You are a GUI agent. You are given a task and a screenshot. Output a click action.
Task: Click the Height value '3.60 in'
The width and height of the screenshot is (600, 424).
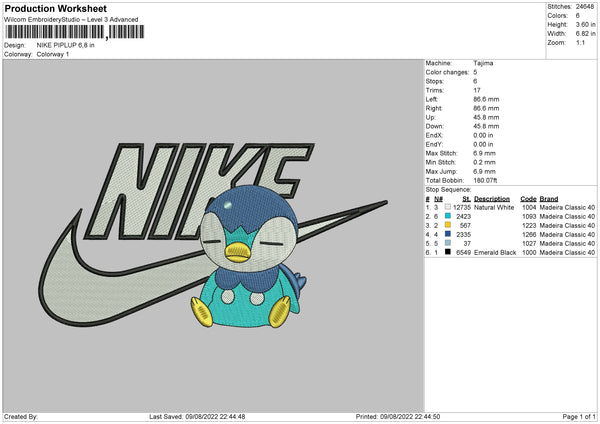coord(585,24)
